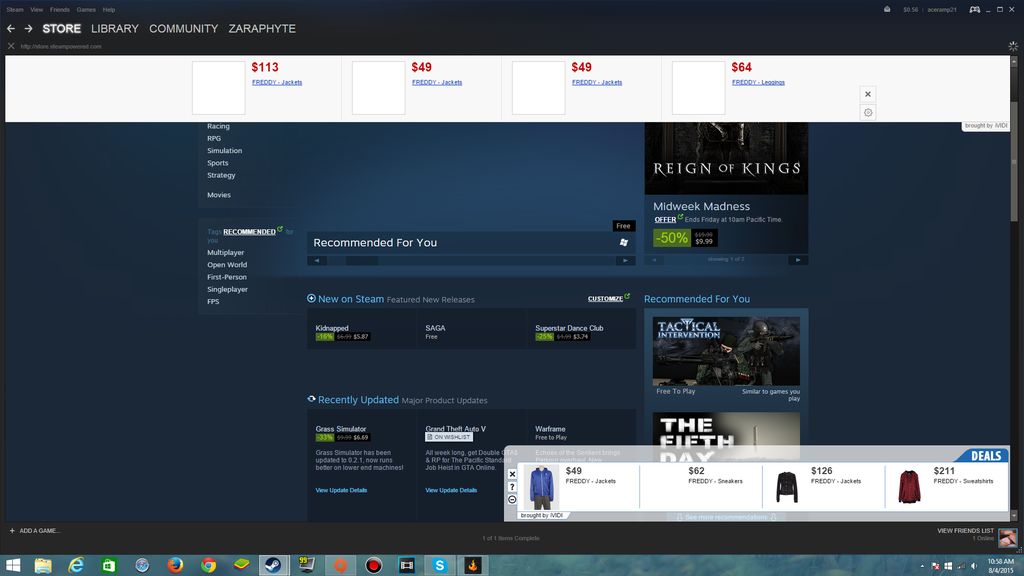Open the LIBRARY tab

(x=115, y=29)
